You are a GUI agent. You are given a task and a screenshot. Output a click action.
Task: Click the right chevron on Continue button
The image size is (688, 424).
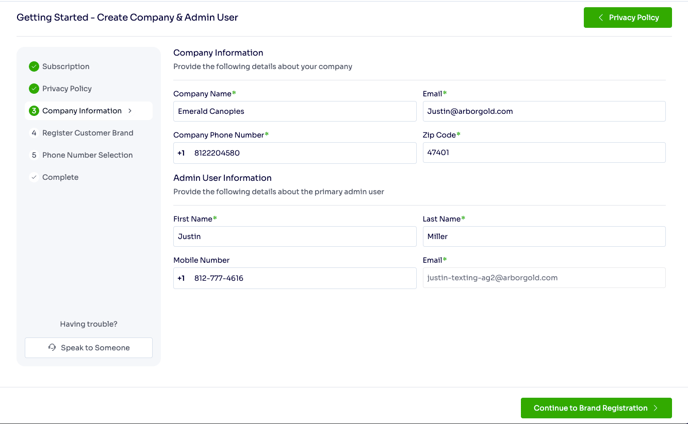click(x=656, y=408)
